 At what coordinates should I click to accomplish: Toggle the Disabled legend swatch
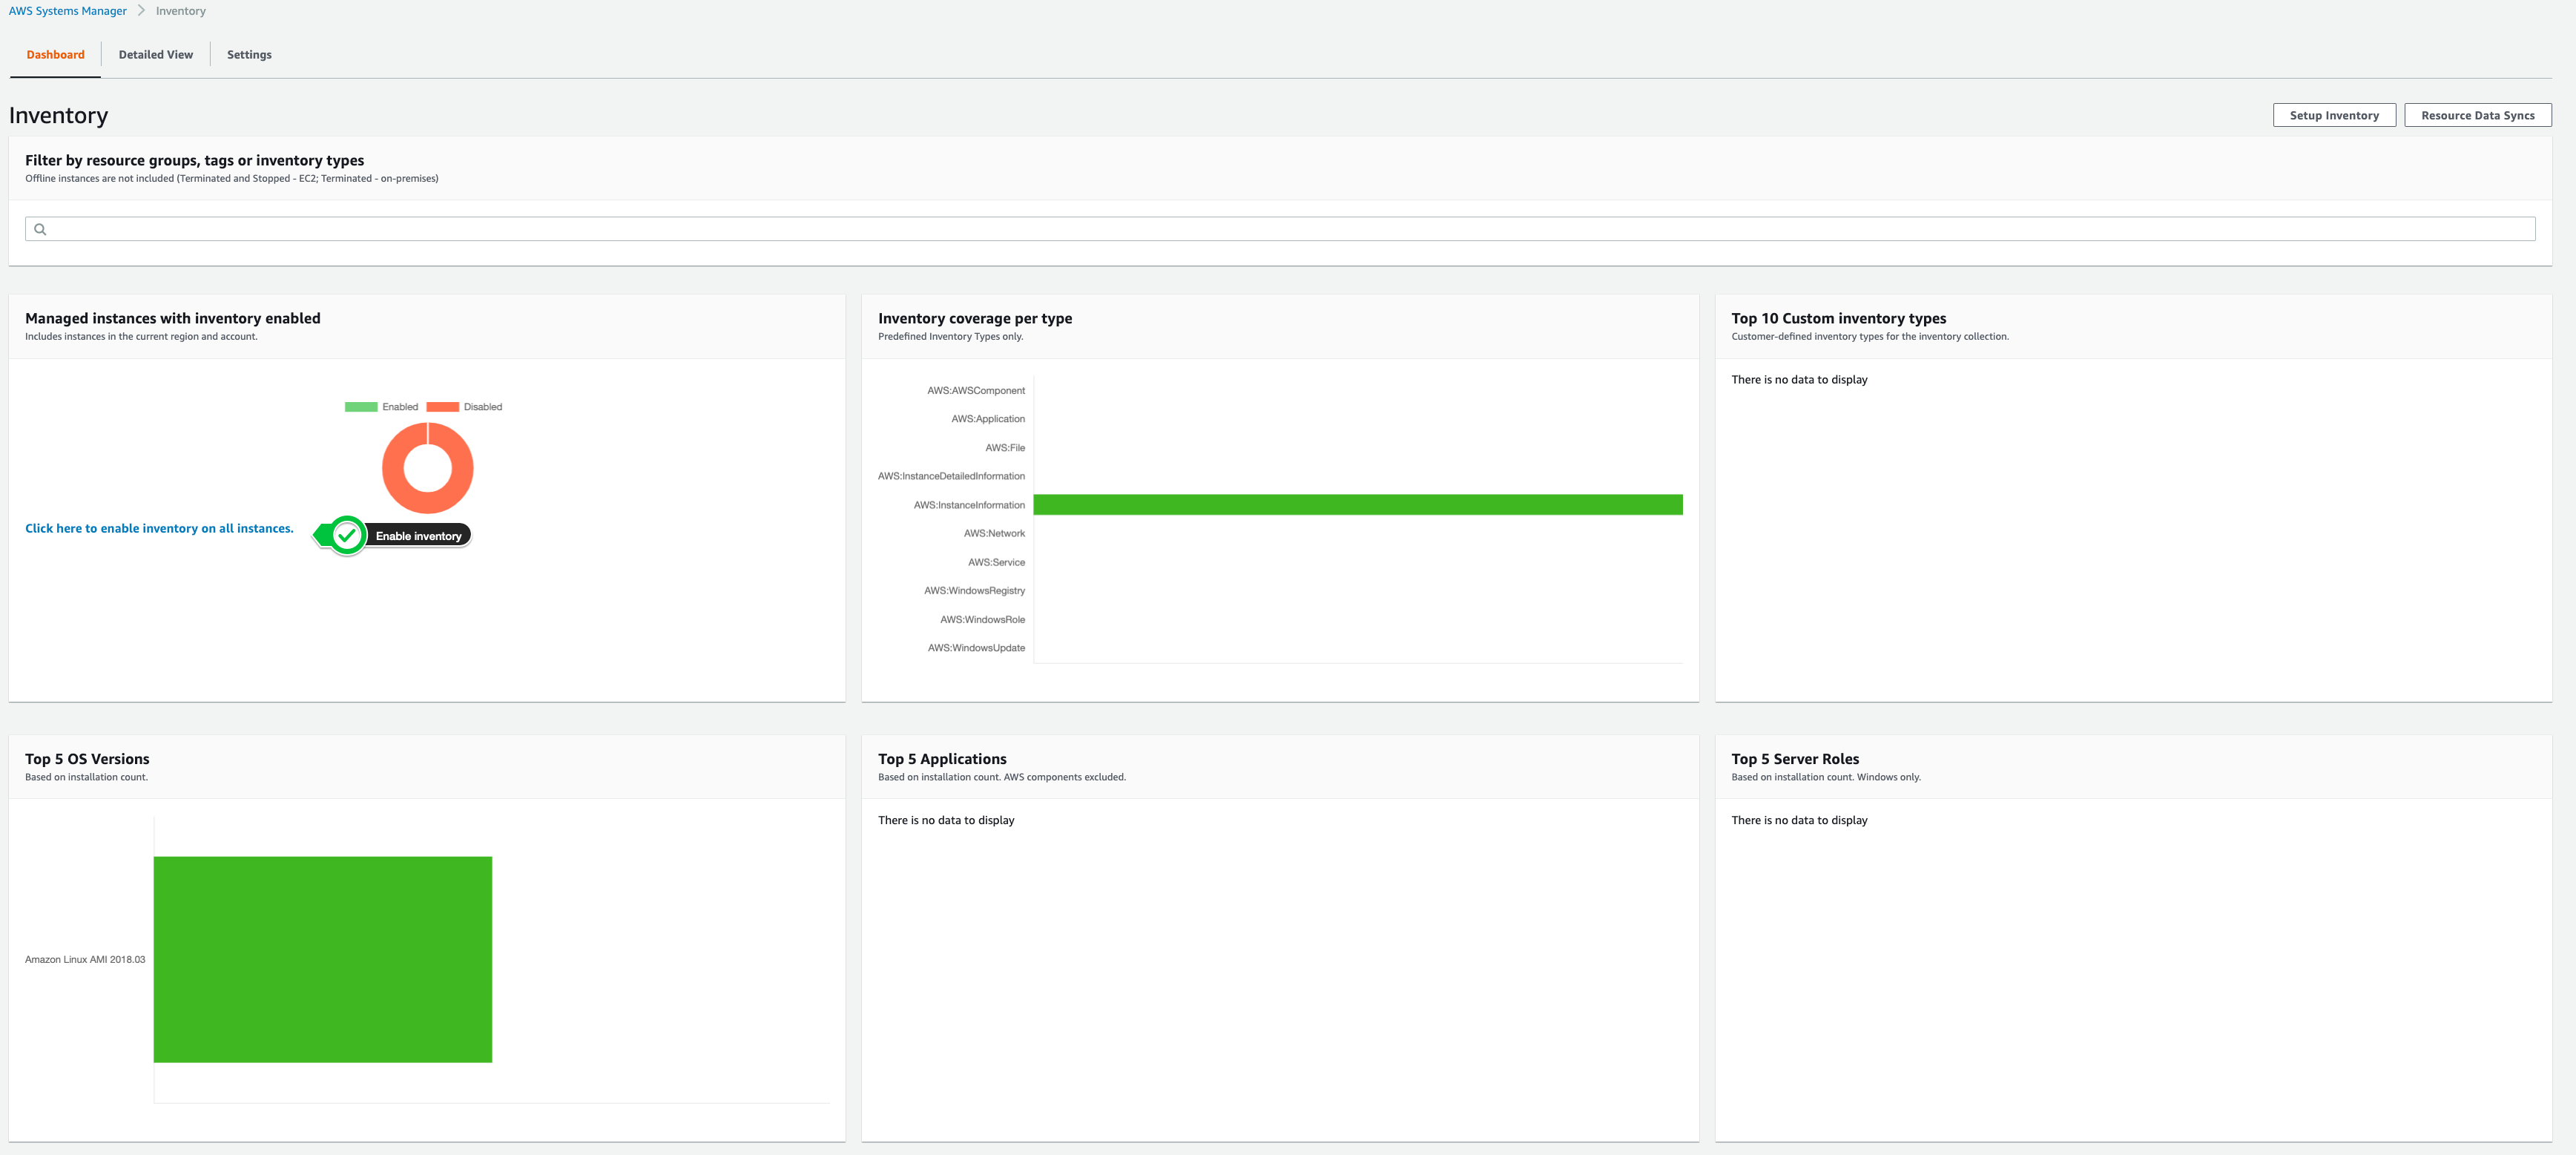(442, 407)
